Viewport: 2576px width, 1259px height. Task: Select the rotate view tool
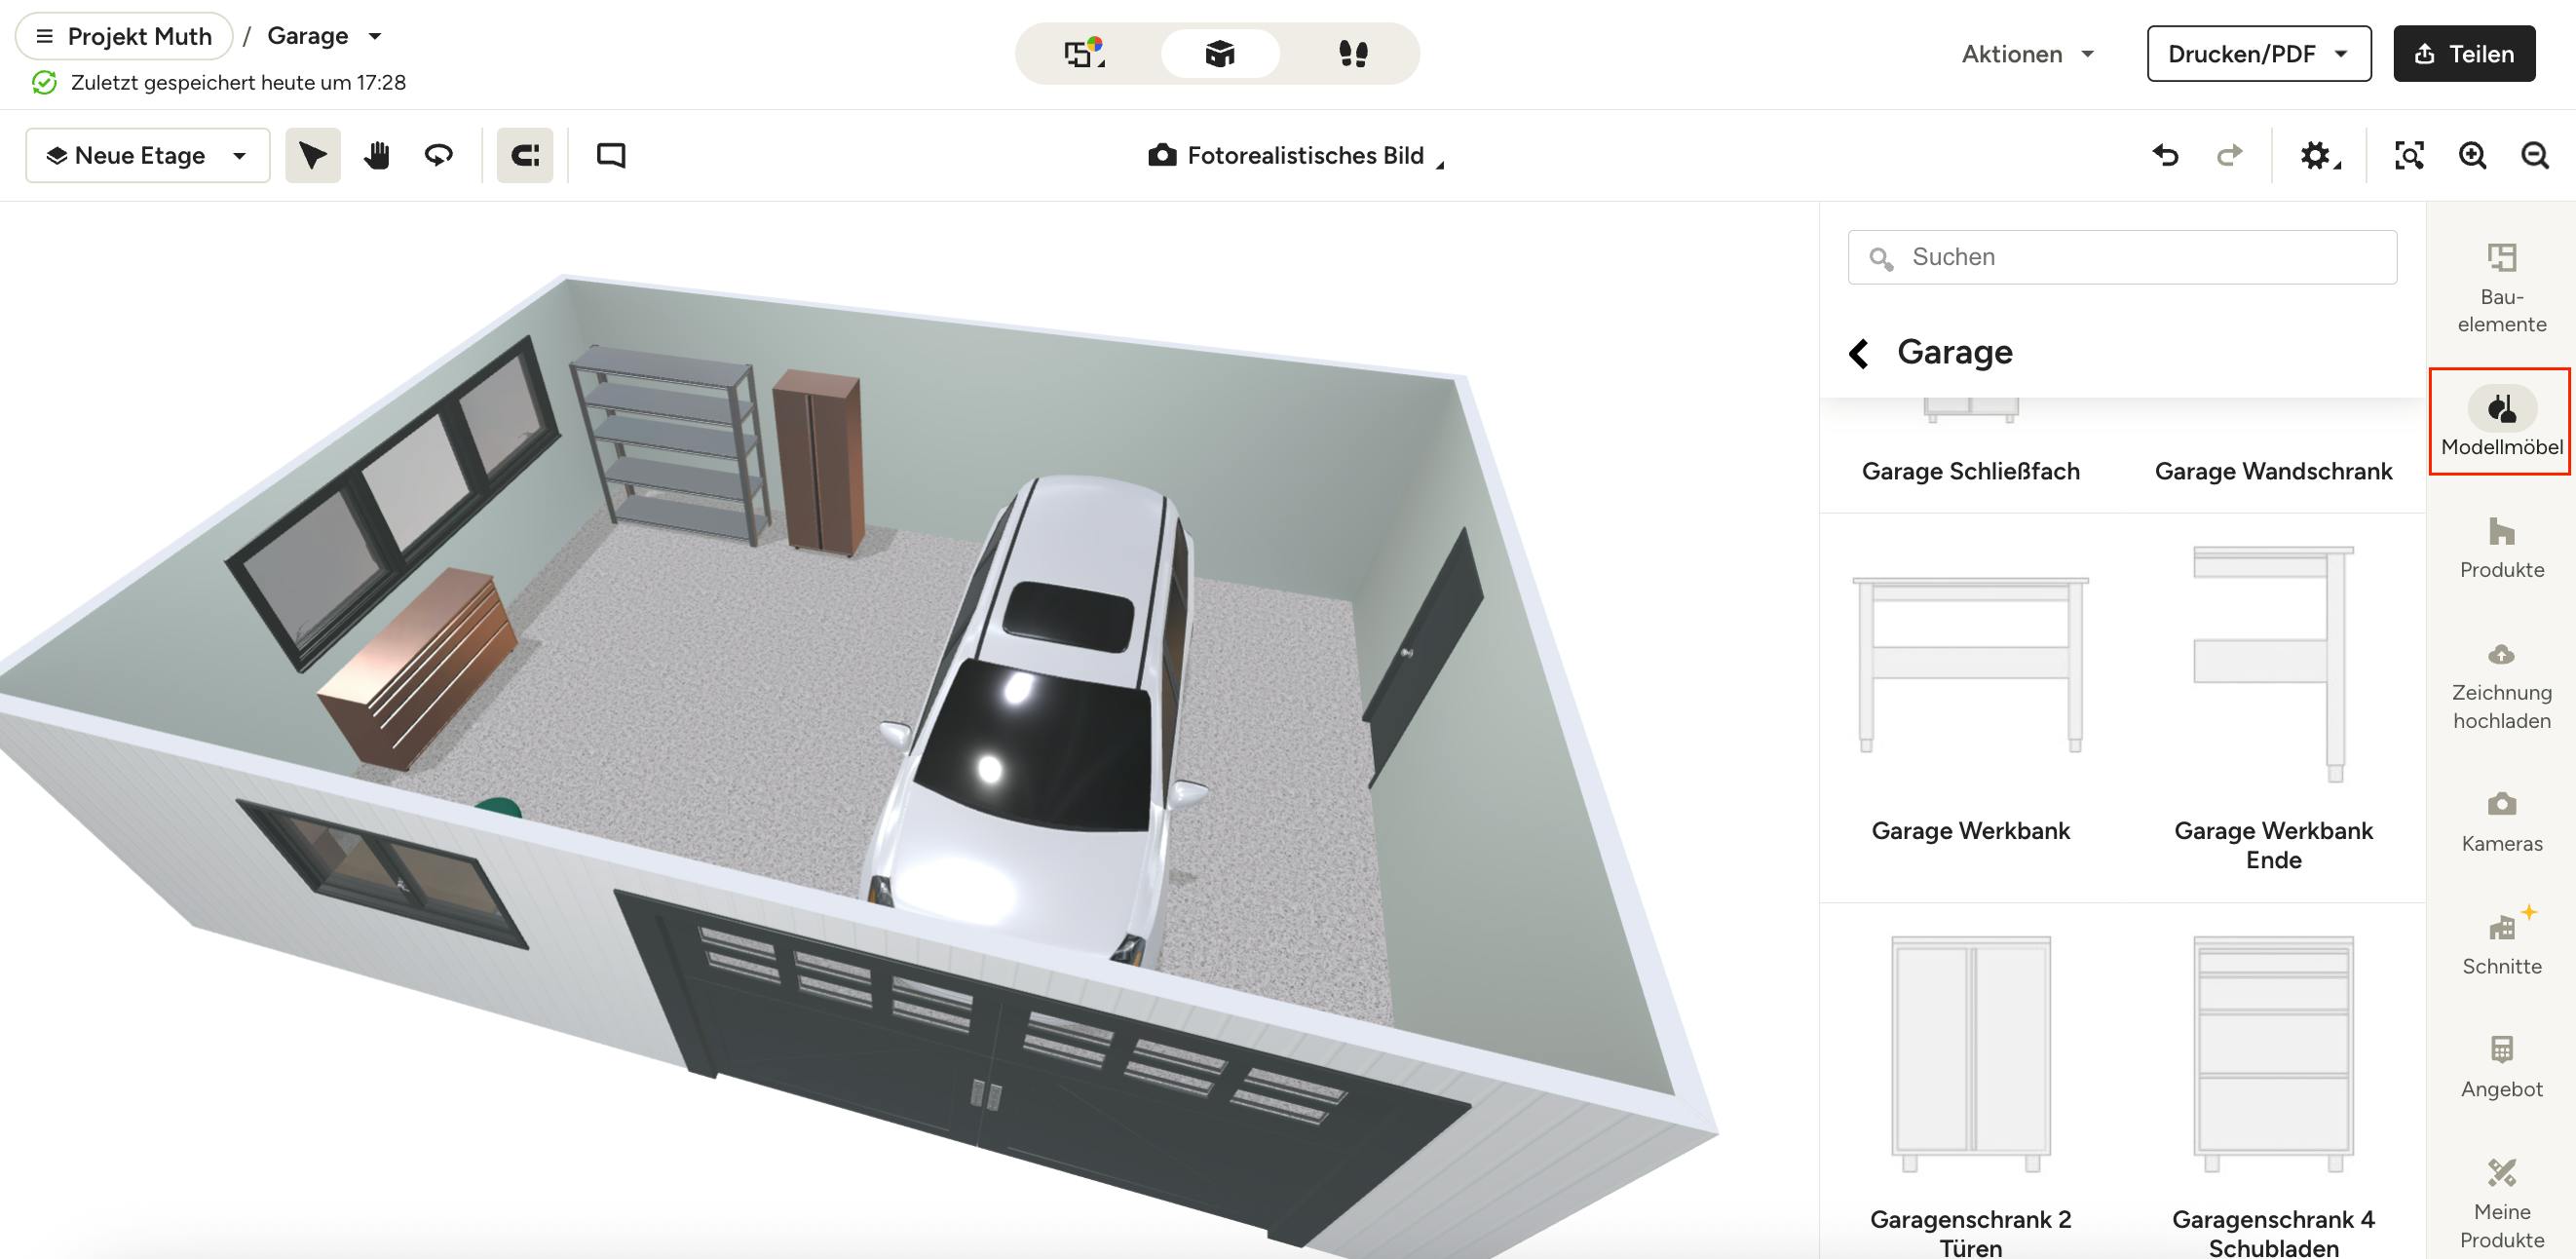[x=439, y=155]
